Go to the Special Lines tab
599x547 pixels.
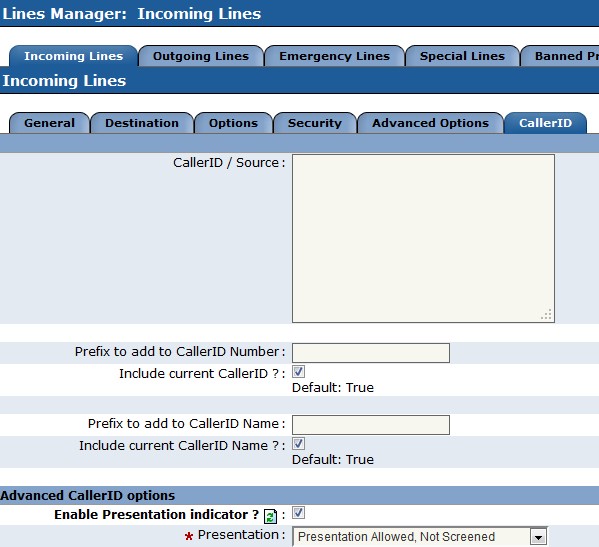coord(462,56)
